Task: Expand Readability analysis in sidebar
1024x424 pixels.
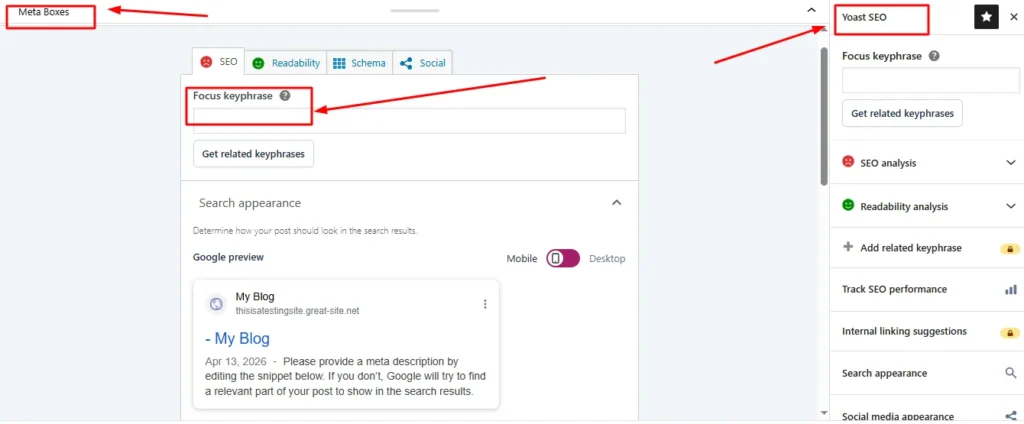Action: [927, 206]
